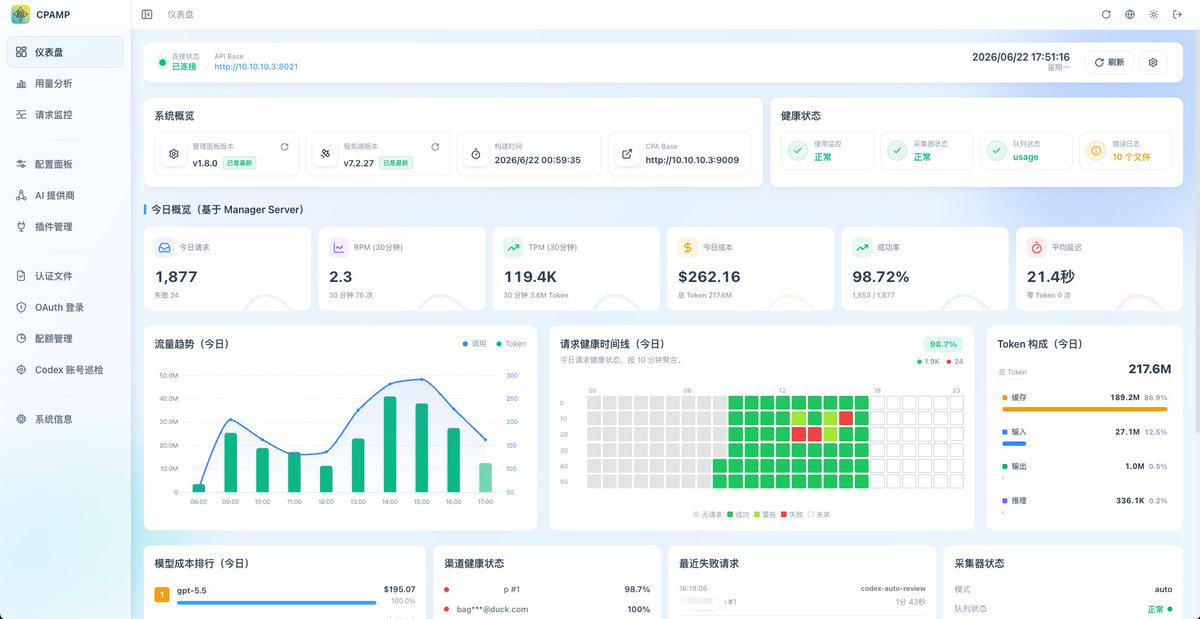Open the 队列状态 usage card
This screenshot has width=1200, height=619.
tap(1026, 151)
